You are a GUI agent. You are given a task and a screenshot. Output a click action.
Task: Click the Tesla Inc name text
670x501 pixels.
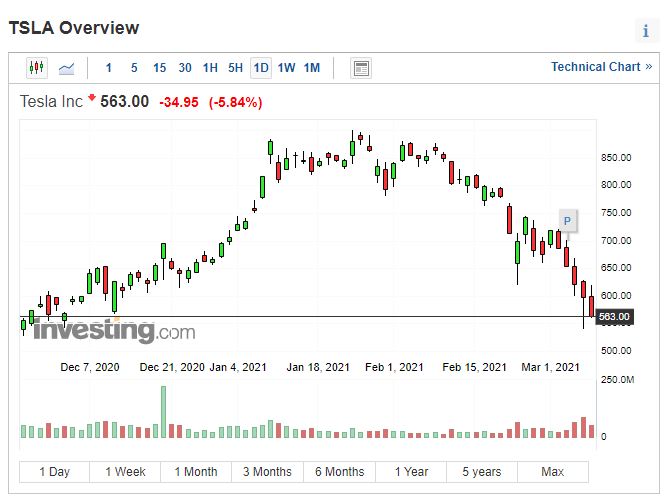tap(51, 102)
